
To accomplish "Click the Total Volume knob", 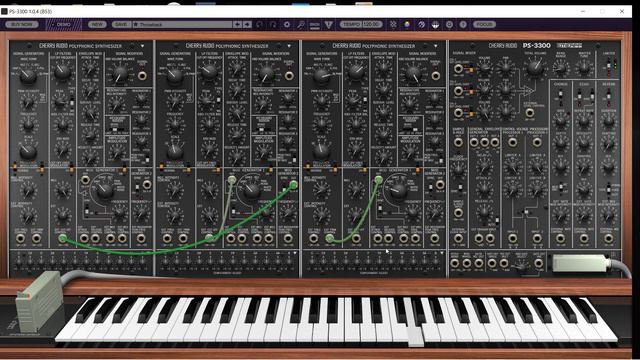I will [x=535, y=68].
